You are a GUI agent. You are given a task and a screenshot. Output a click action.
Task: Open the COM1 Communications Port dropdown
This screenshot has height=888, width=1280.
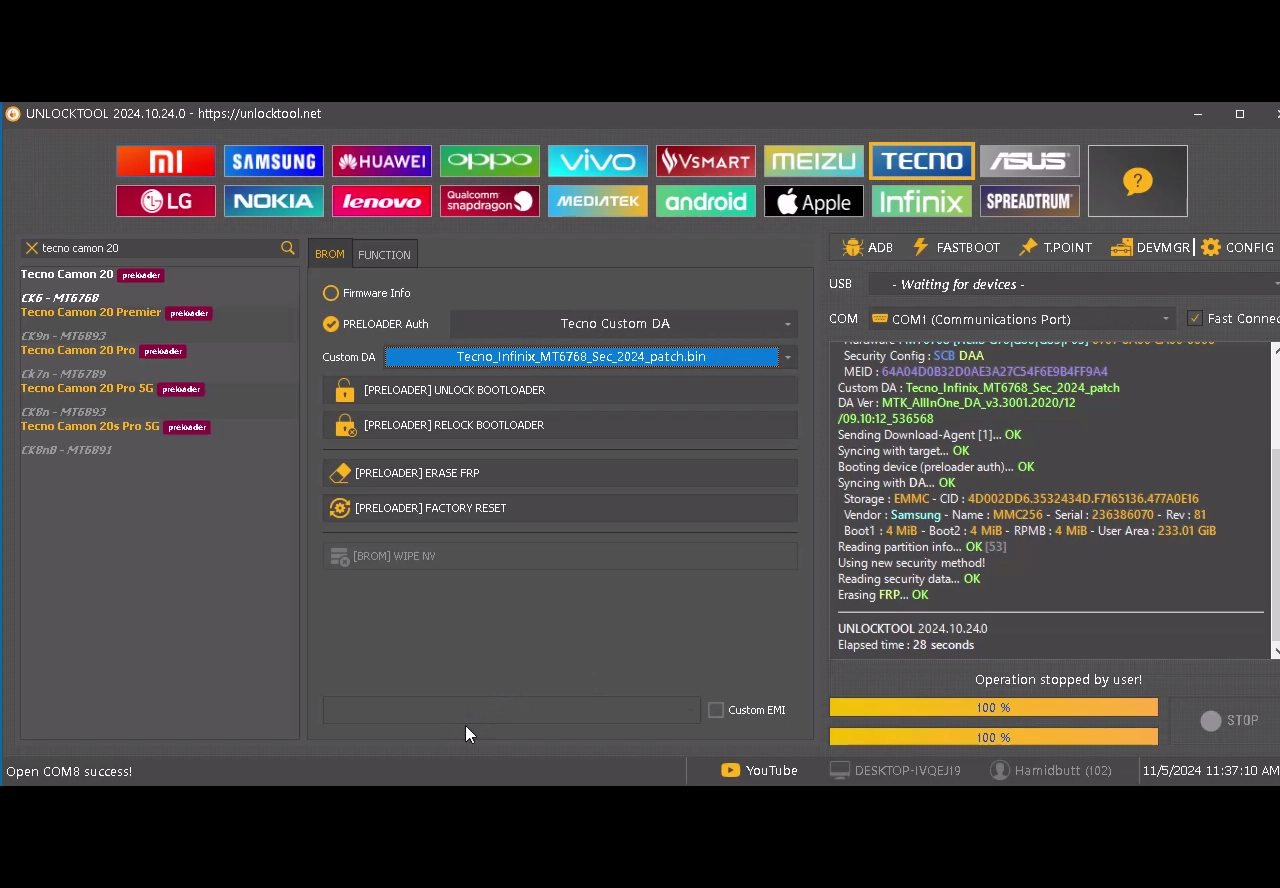1020,319
